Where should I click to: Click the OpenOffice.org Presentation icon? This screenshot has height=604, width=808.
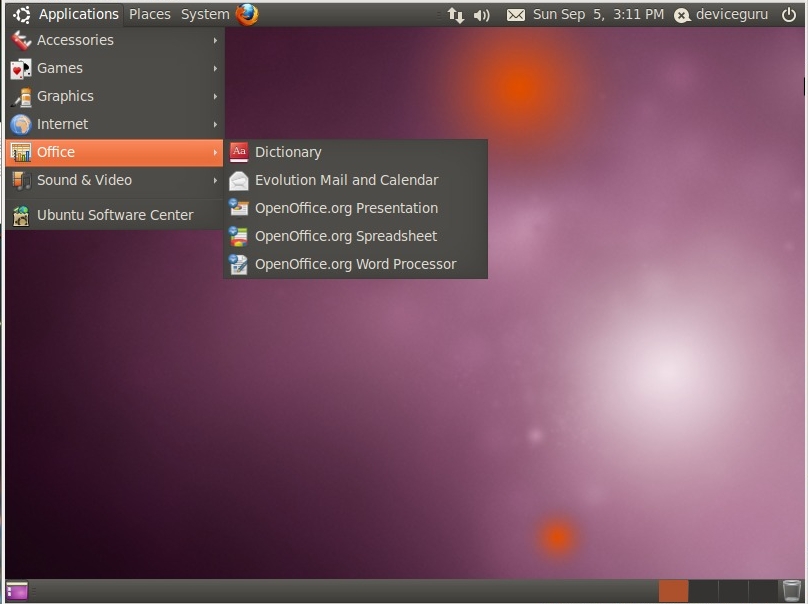point(239,208)
